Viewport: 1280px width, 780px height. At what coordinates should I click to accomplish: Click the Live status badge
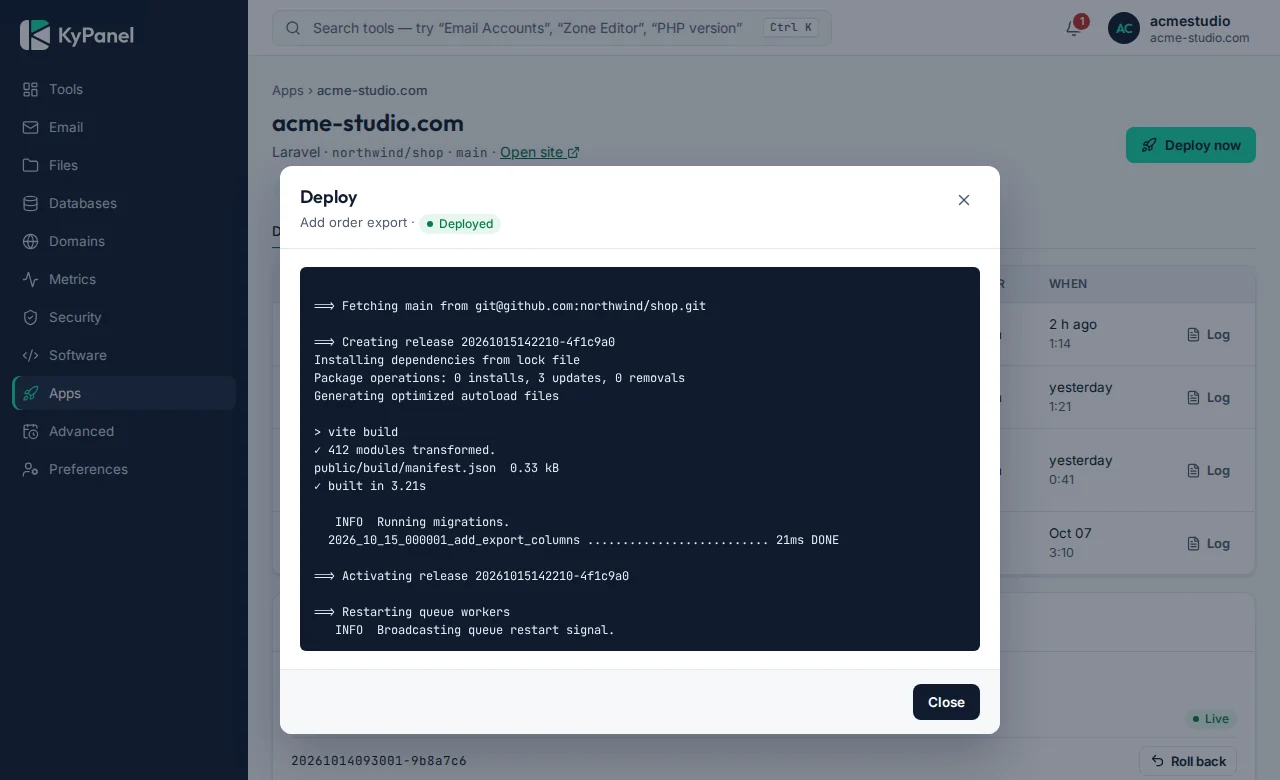1211,718
